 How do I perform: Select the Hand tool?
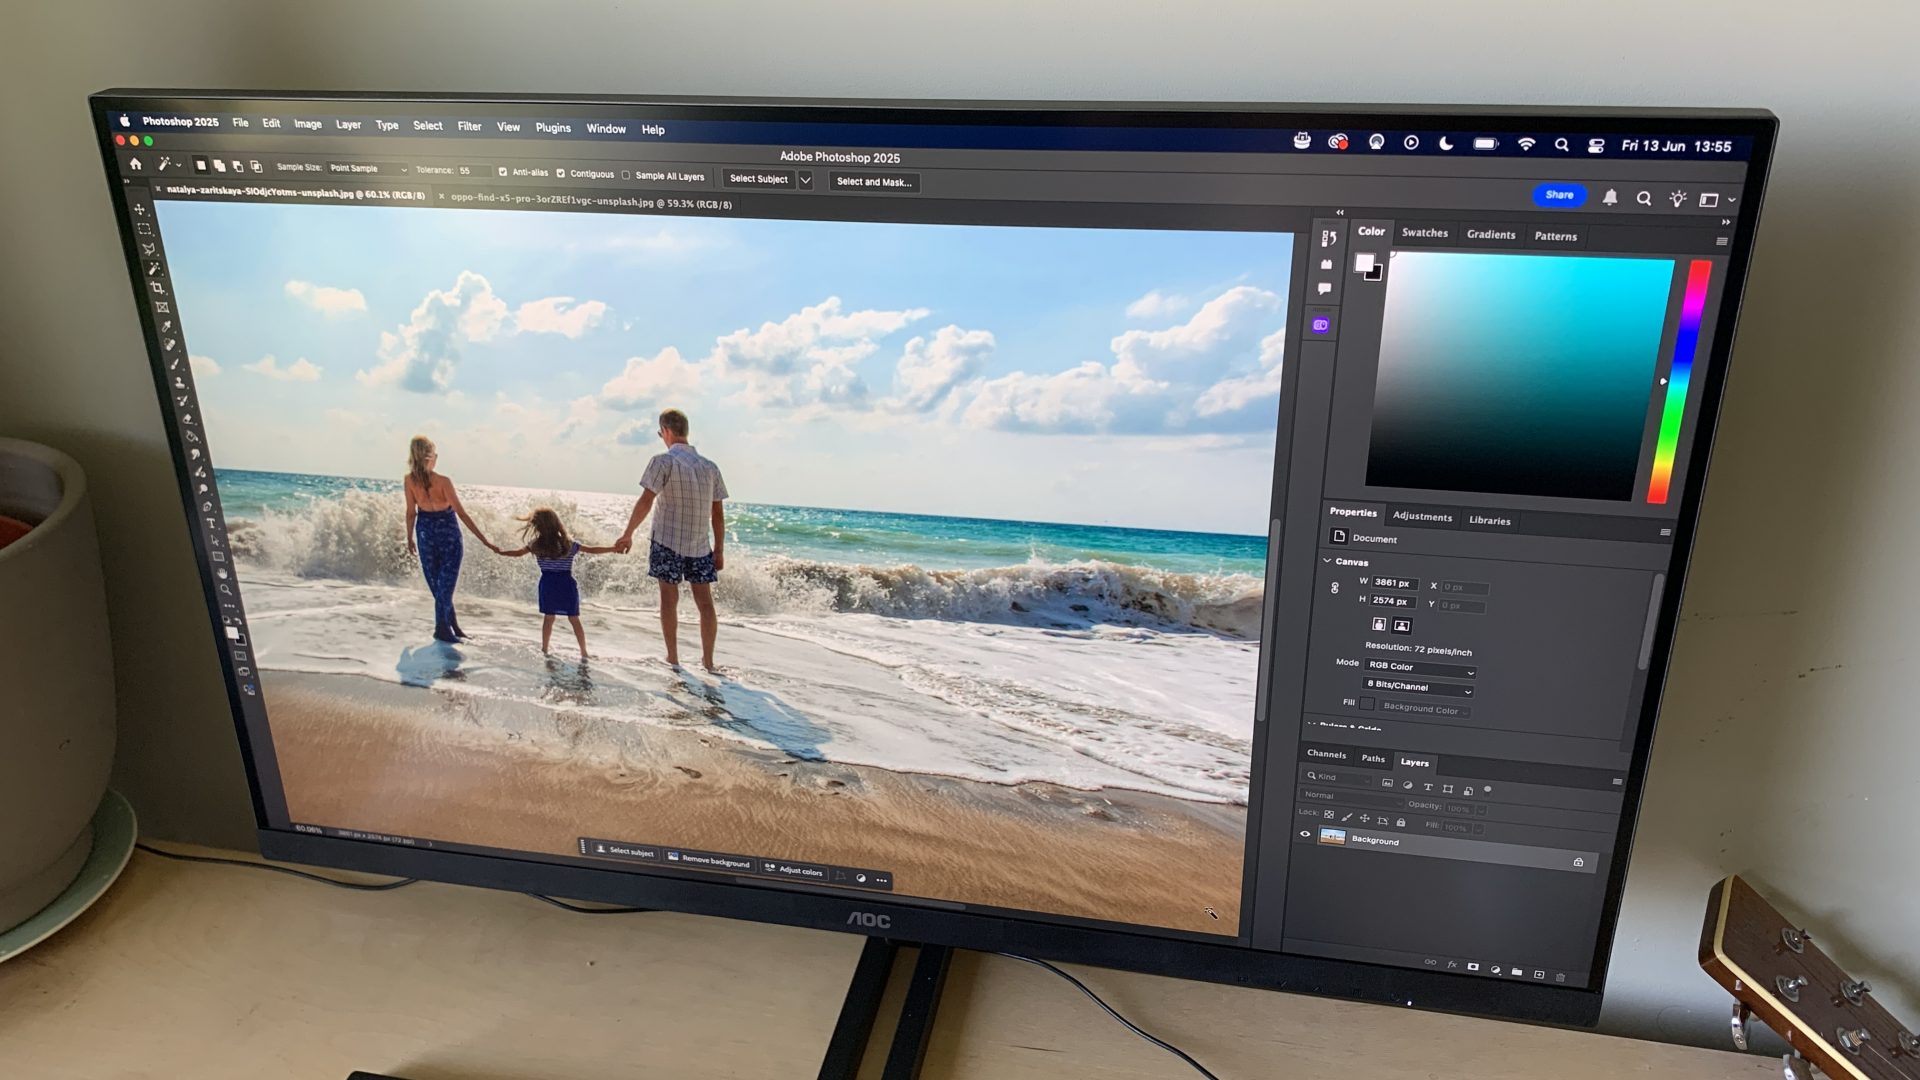pyautogui.click(x=220, y=573)
